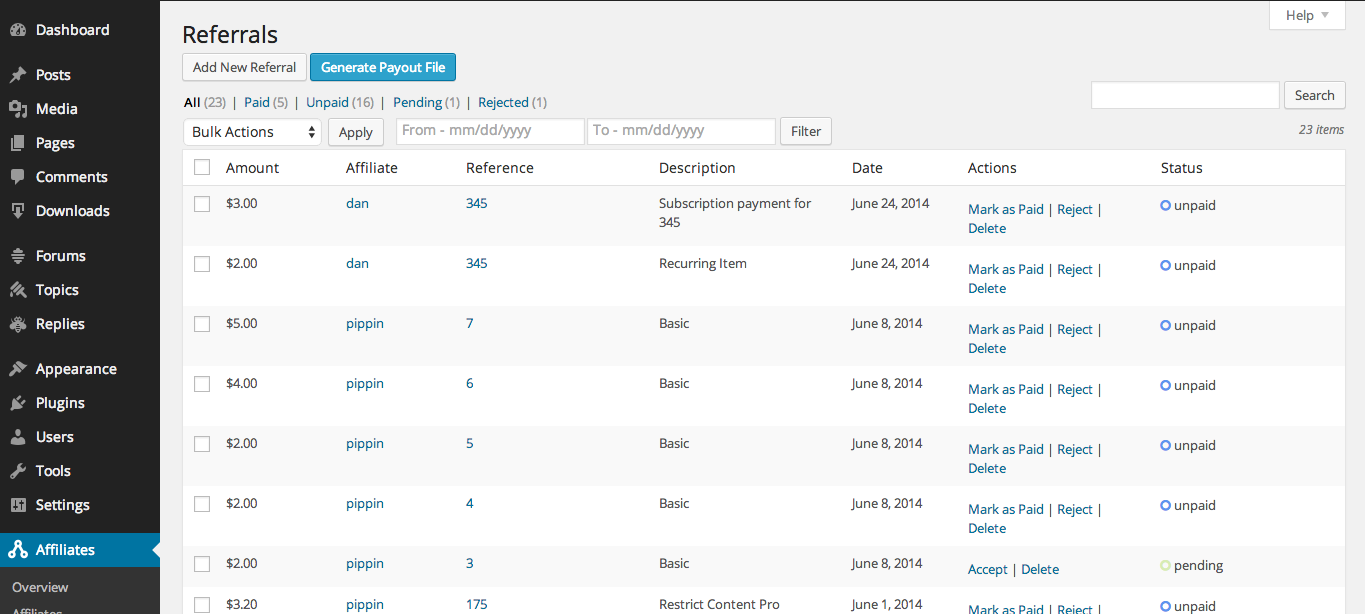
Task: Click unpaid status circle in $3.00 row
Action: coord(1165,205)
